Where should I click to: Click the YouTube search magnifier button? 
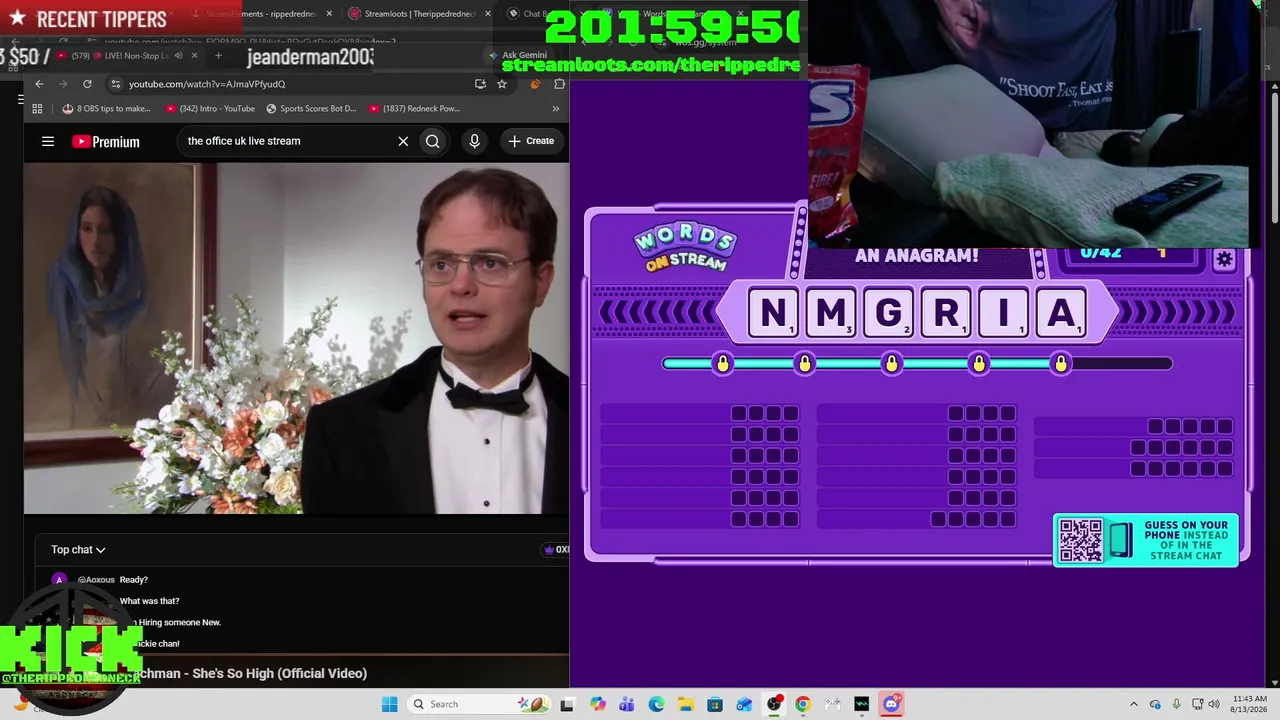pyautogui.click(x=433, y=141)
